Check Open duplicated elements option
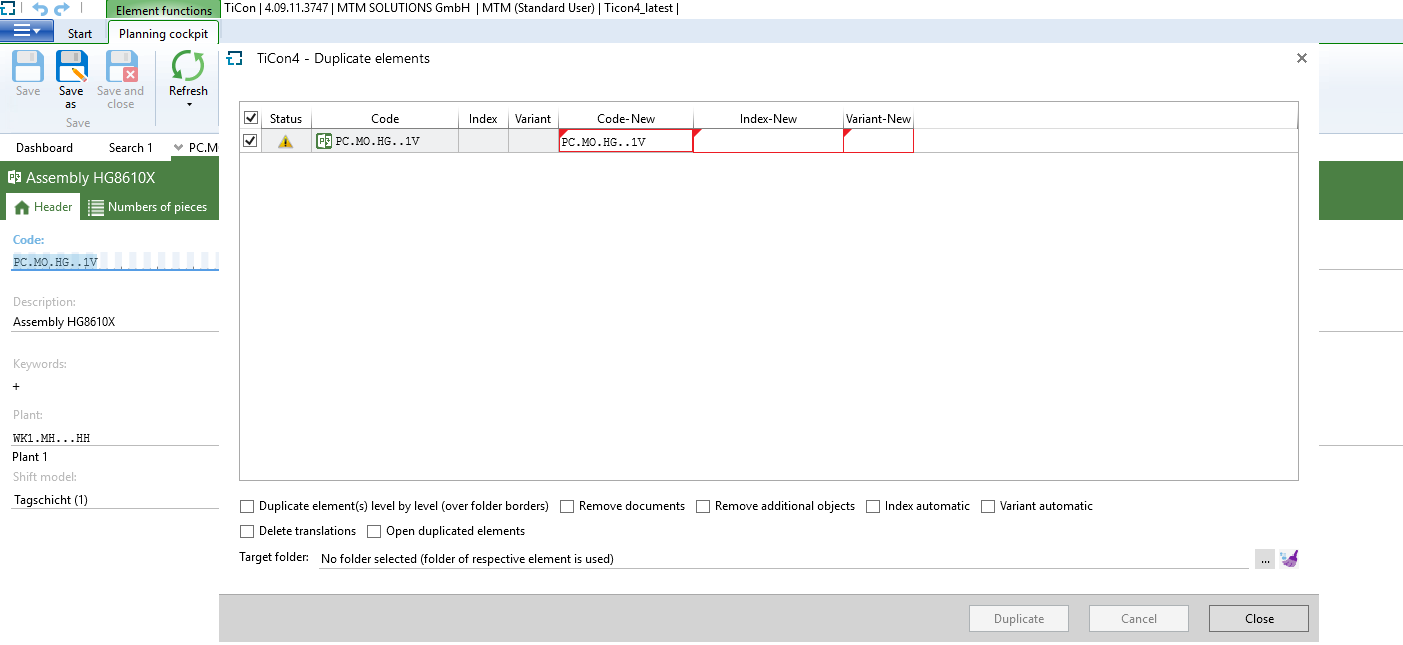Screen dimensions: 1403x645 (x=374, y=532)
